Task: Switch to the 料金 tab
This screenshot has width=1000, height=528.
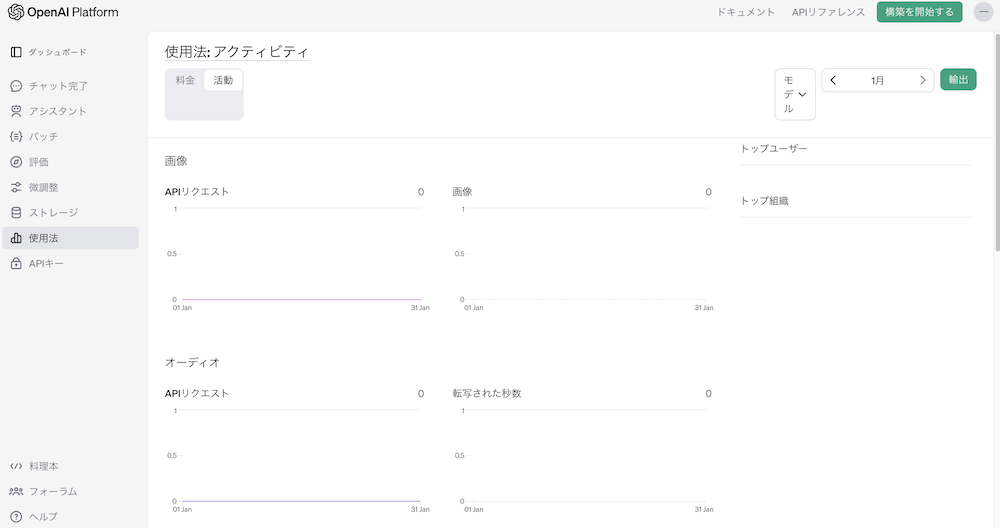Action: tap(185, 80)
